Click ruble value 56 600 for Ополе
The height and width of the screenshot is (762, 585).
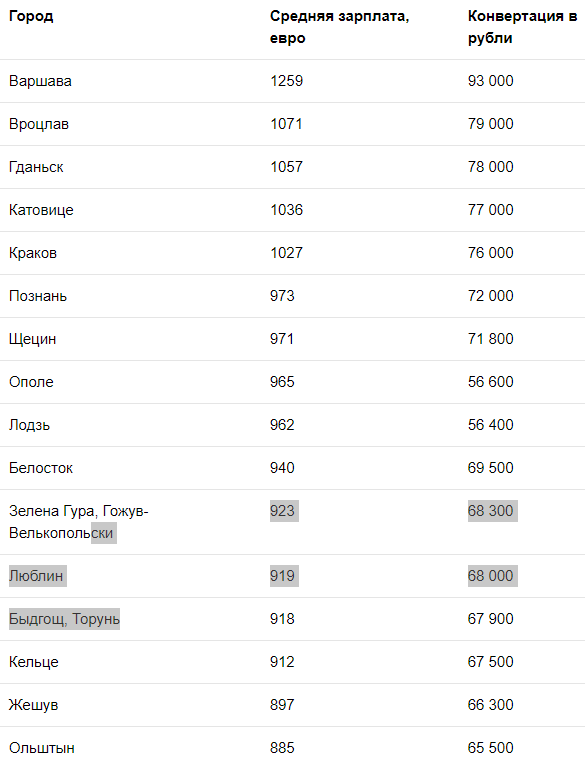click(490, 382)
